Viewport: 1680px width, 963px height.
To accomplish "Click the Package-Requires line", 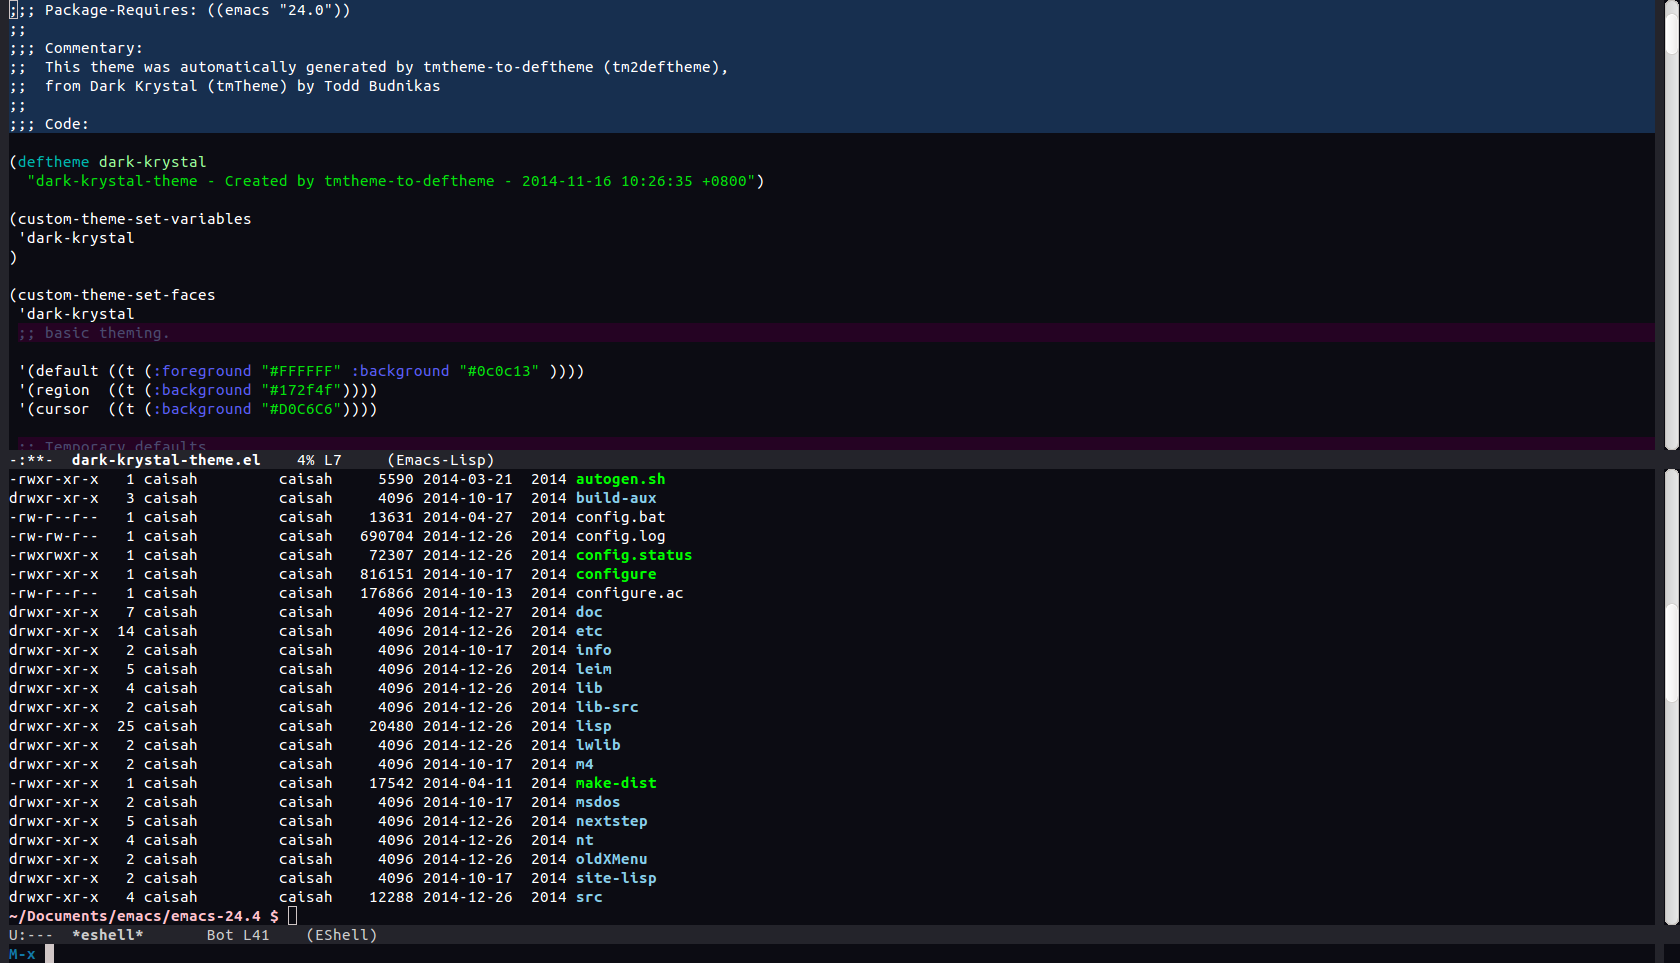I will coord(180,10).
